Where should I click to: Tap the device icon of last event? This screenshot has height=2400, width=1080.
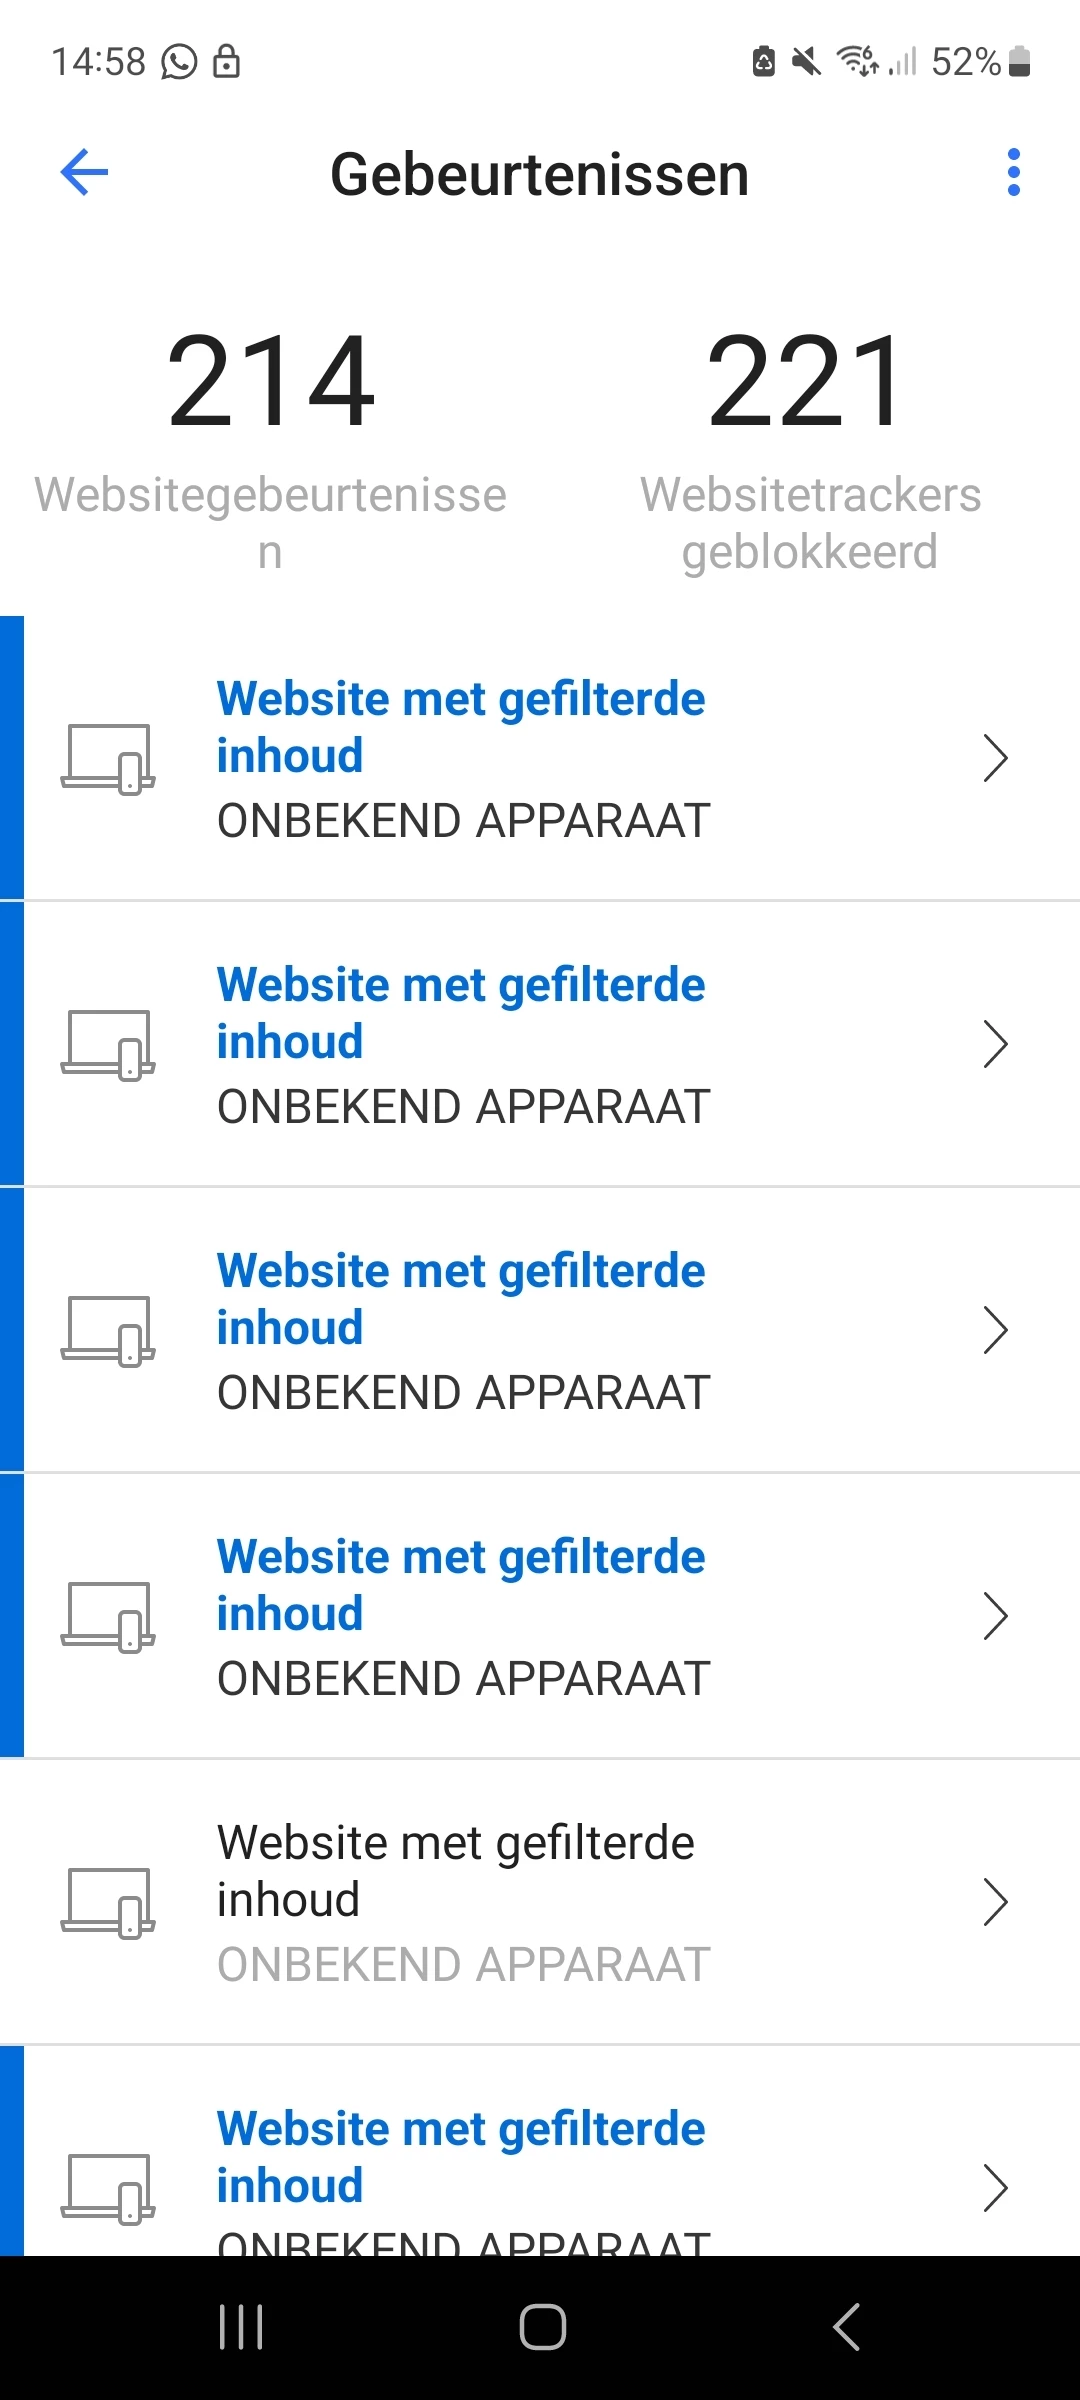coord(108,2188)
